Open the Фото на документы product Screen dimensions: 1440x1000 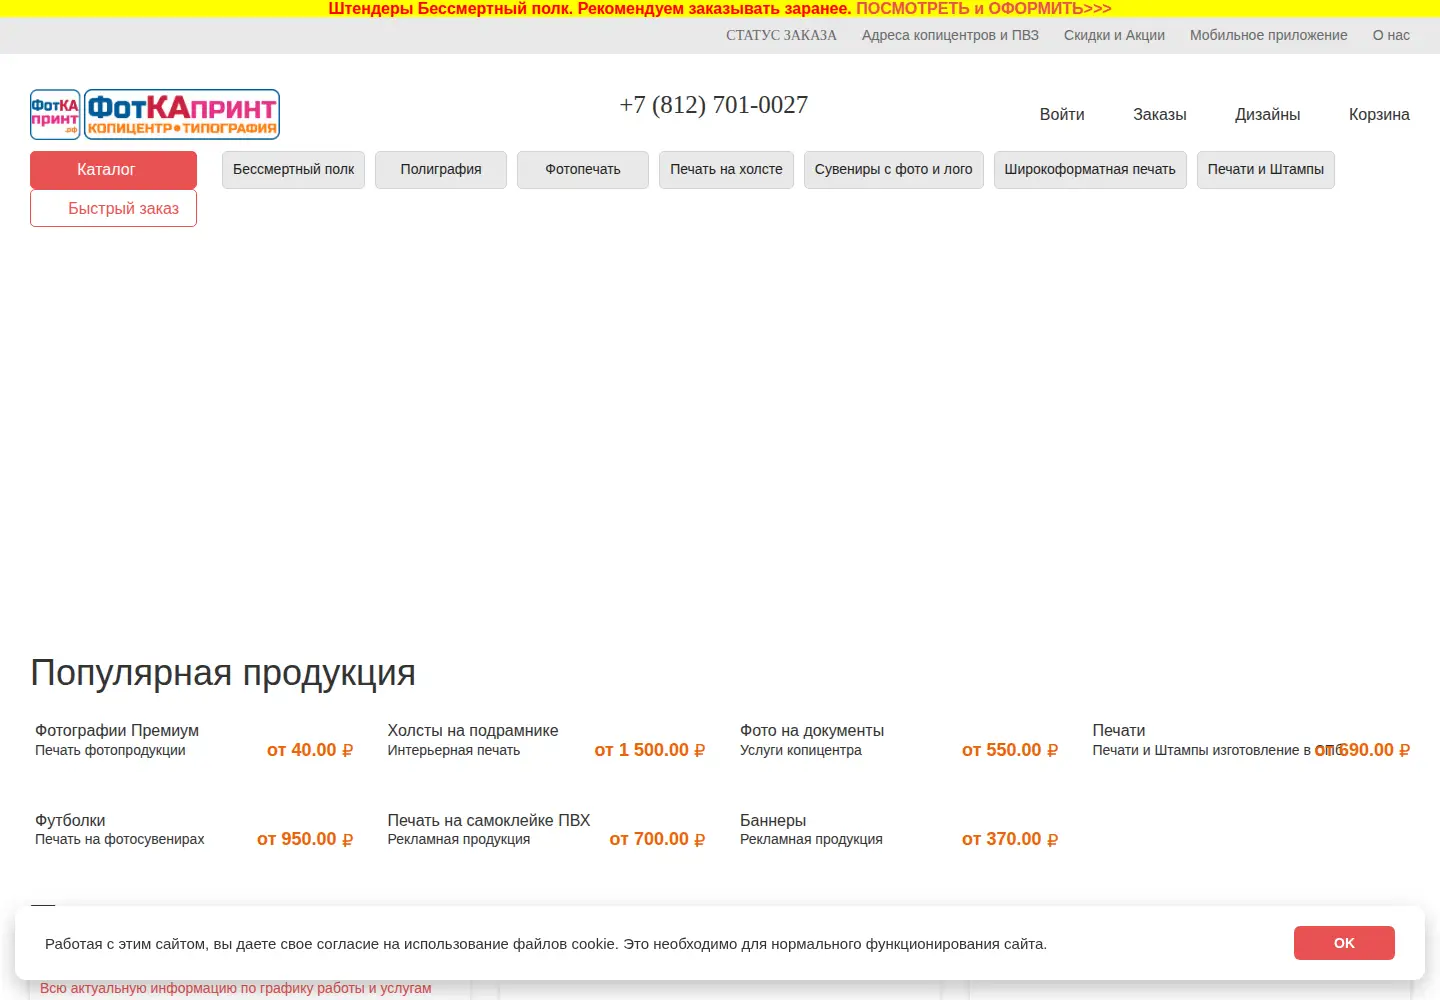[812, 731]
